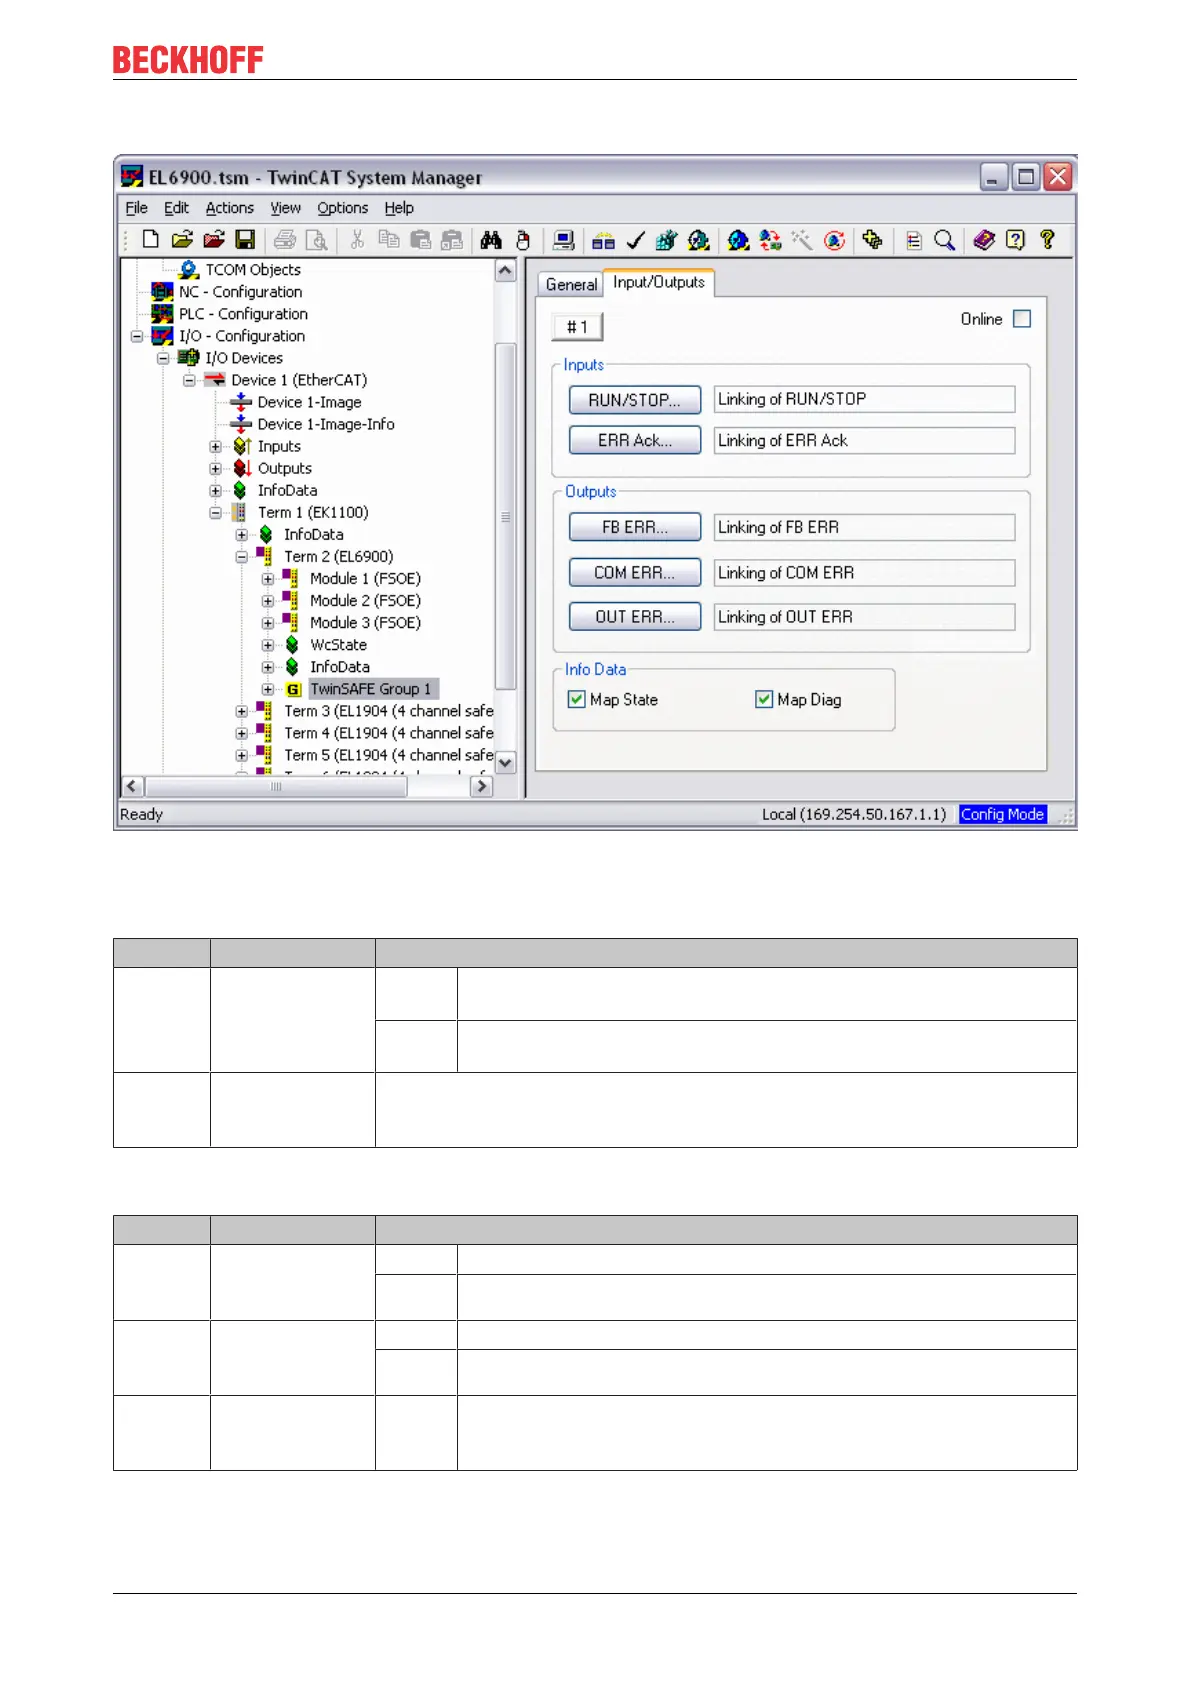This screenshot has height=1684, width=1191.
Task: Click the Open file folder icon
Action: [182, 239]
